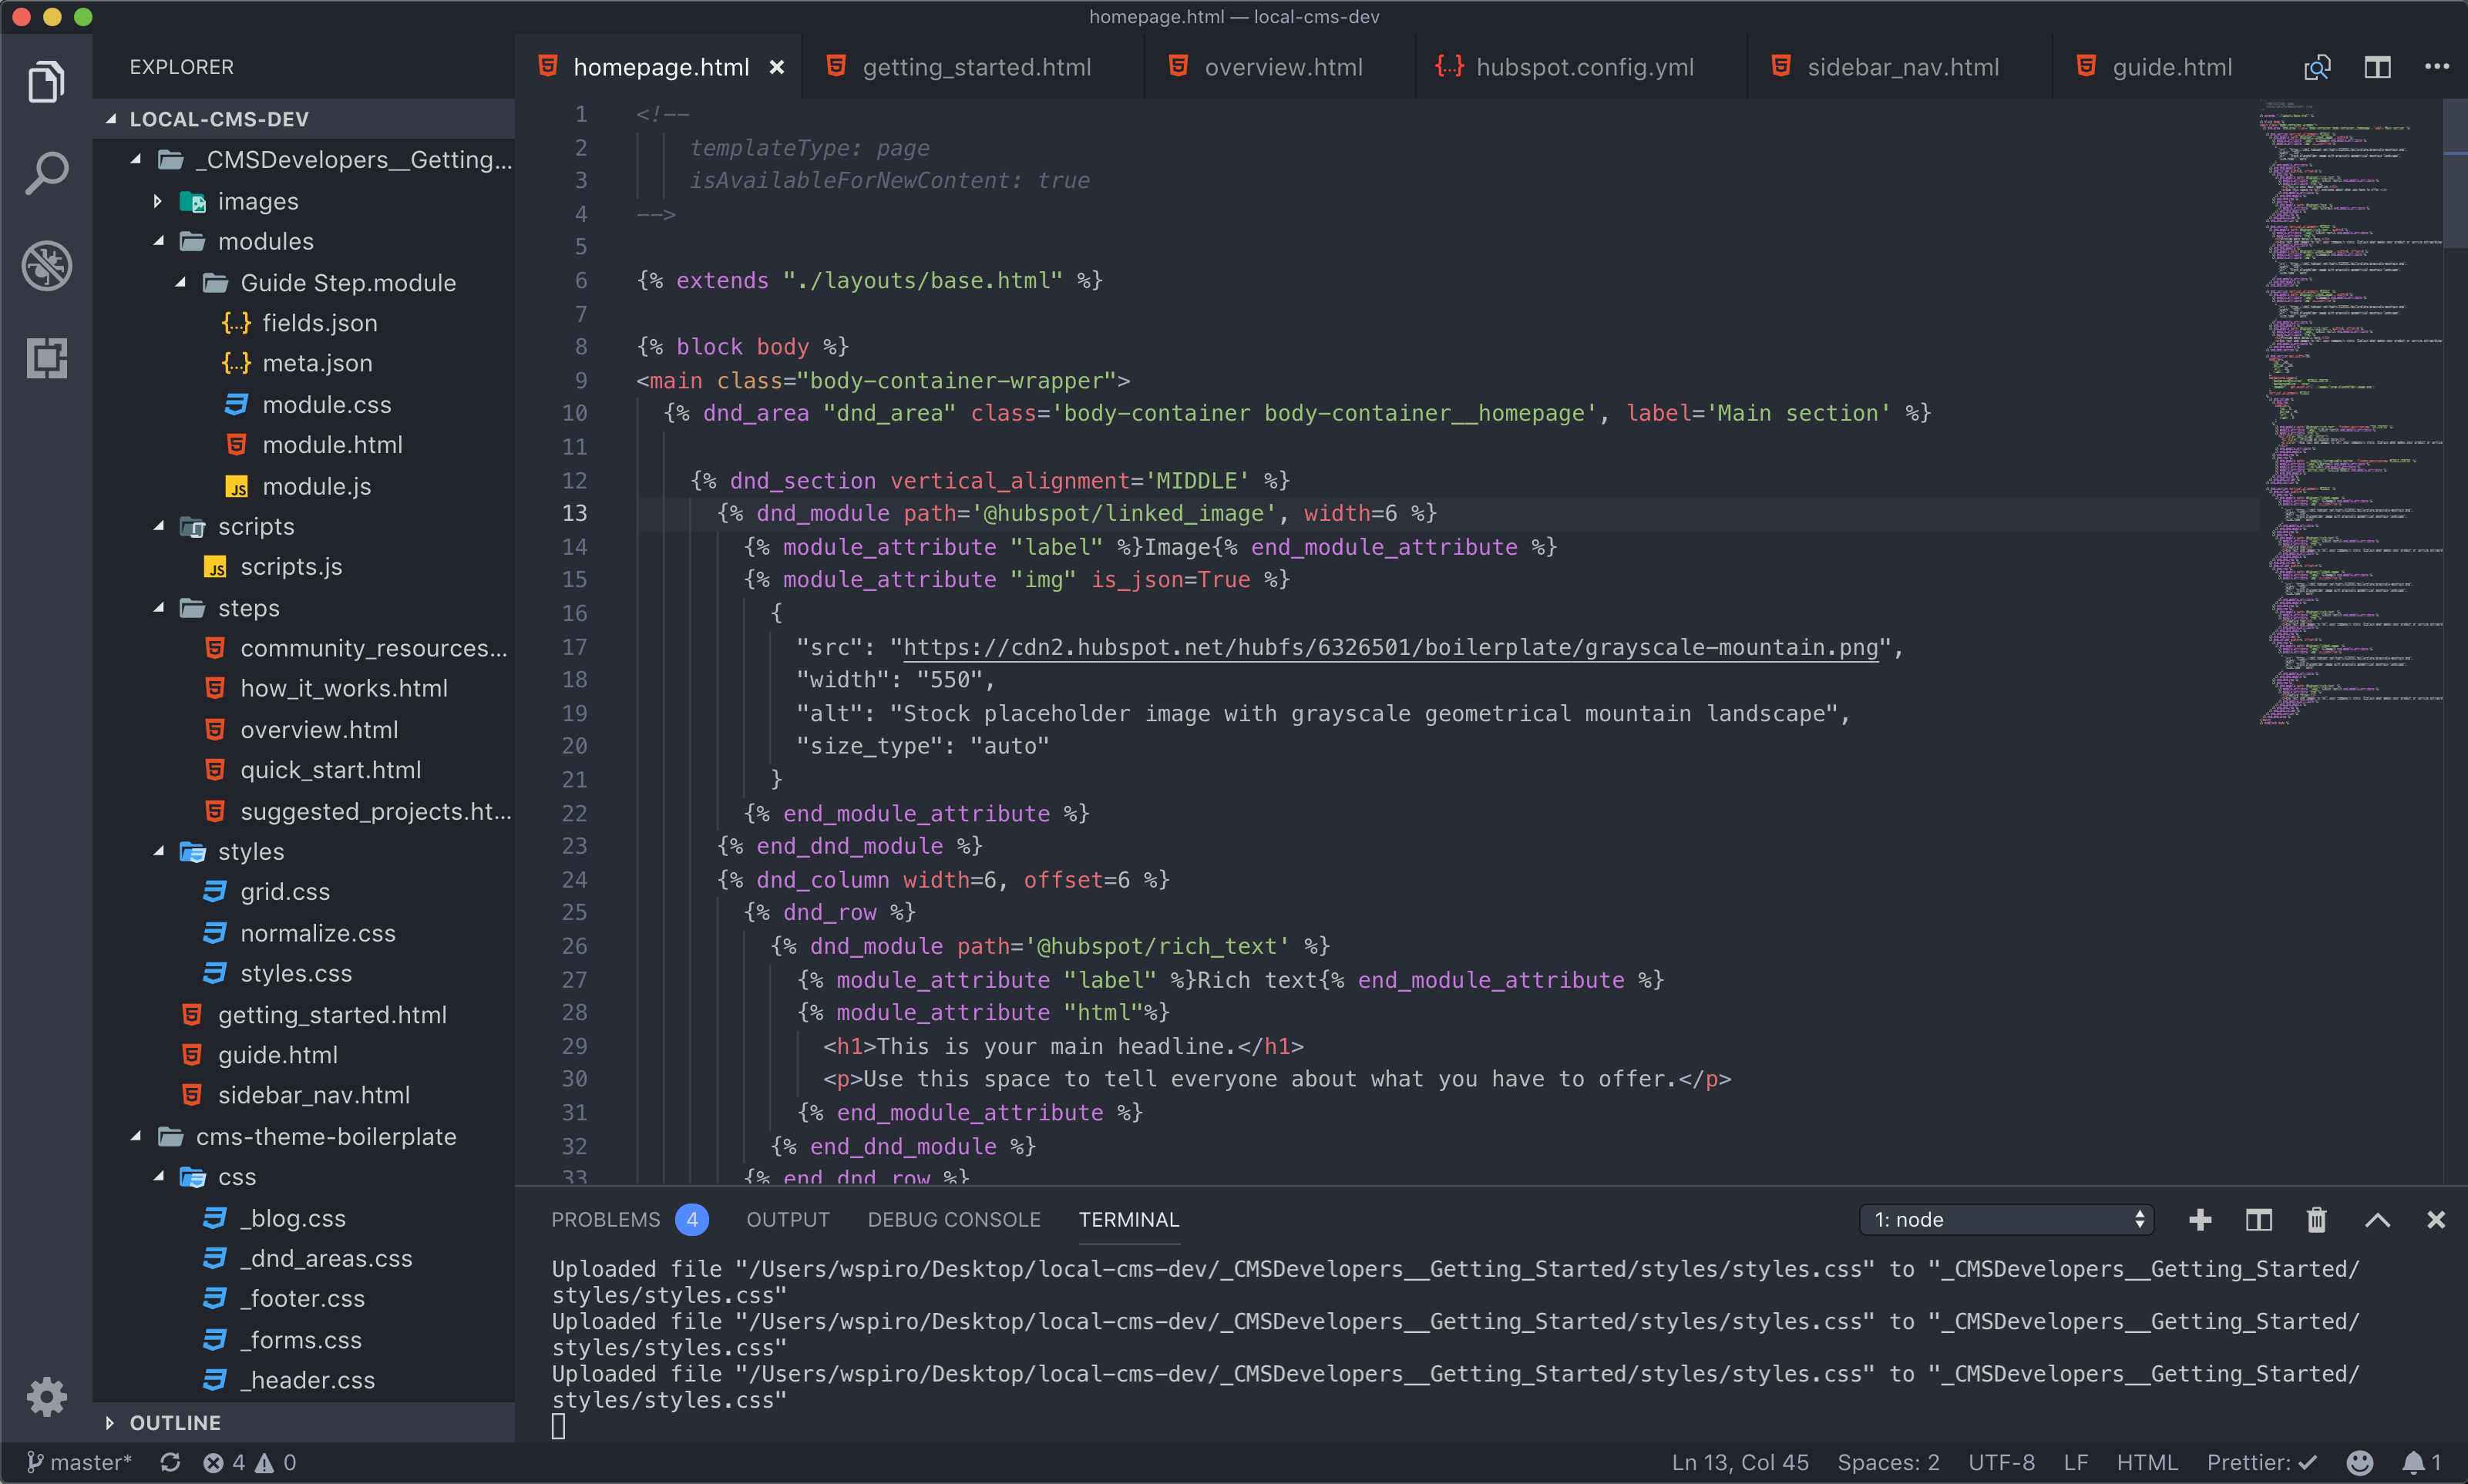Open the Explorer view in activity bar
2468x1484 pixels.
[46, 82]
